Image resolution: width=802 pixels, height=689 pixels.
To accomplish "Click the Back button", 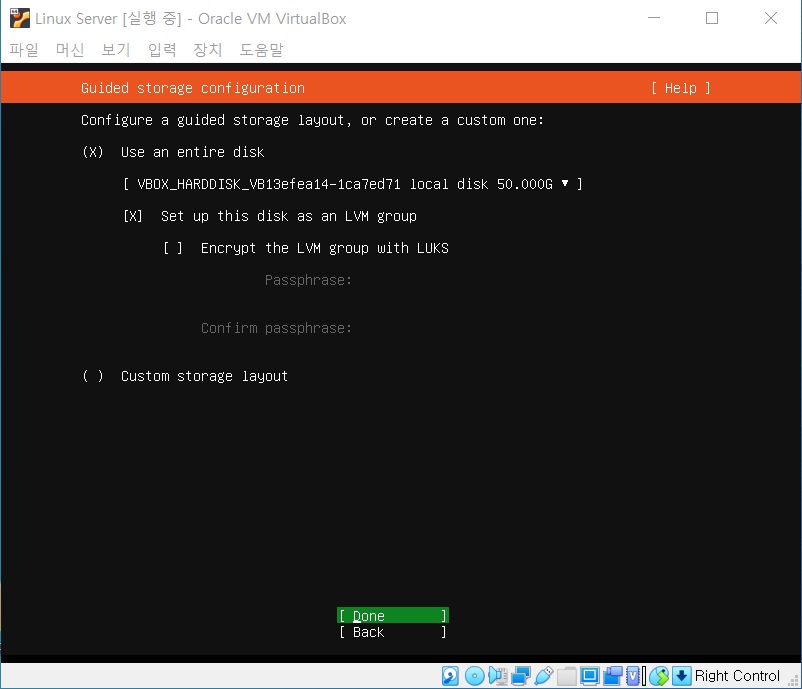I will 393,632.
